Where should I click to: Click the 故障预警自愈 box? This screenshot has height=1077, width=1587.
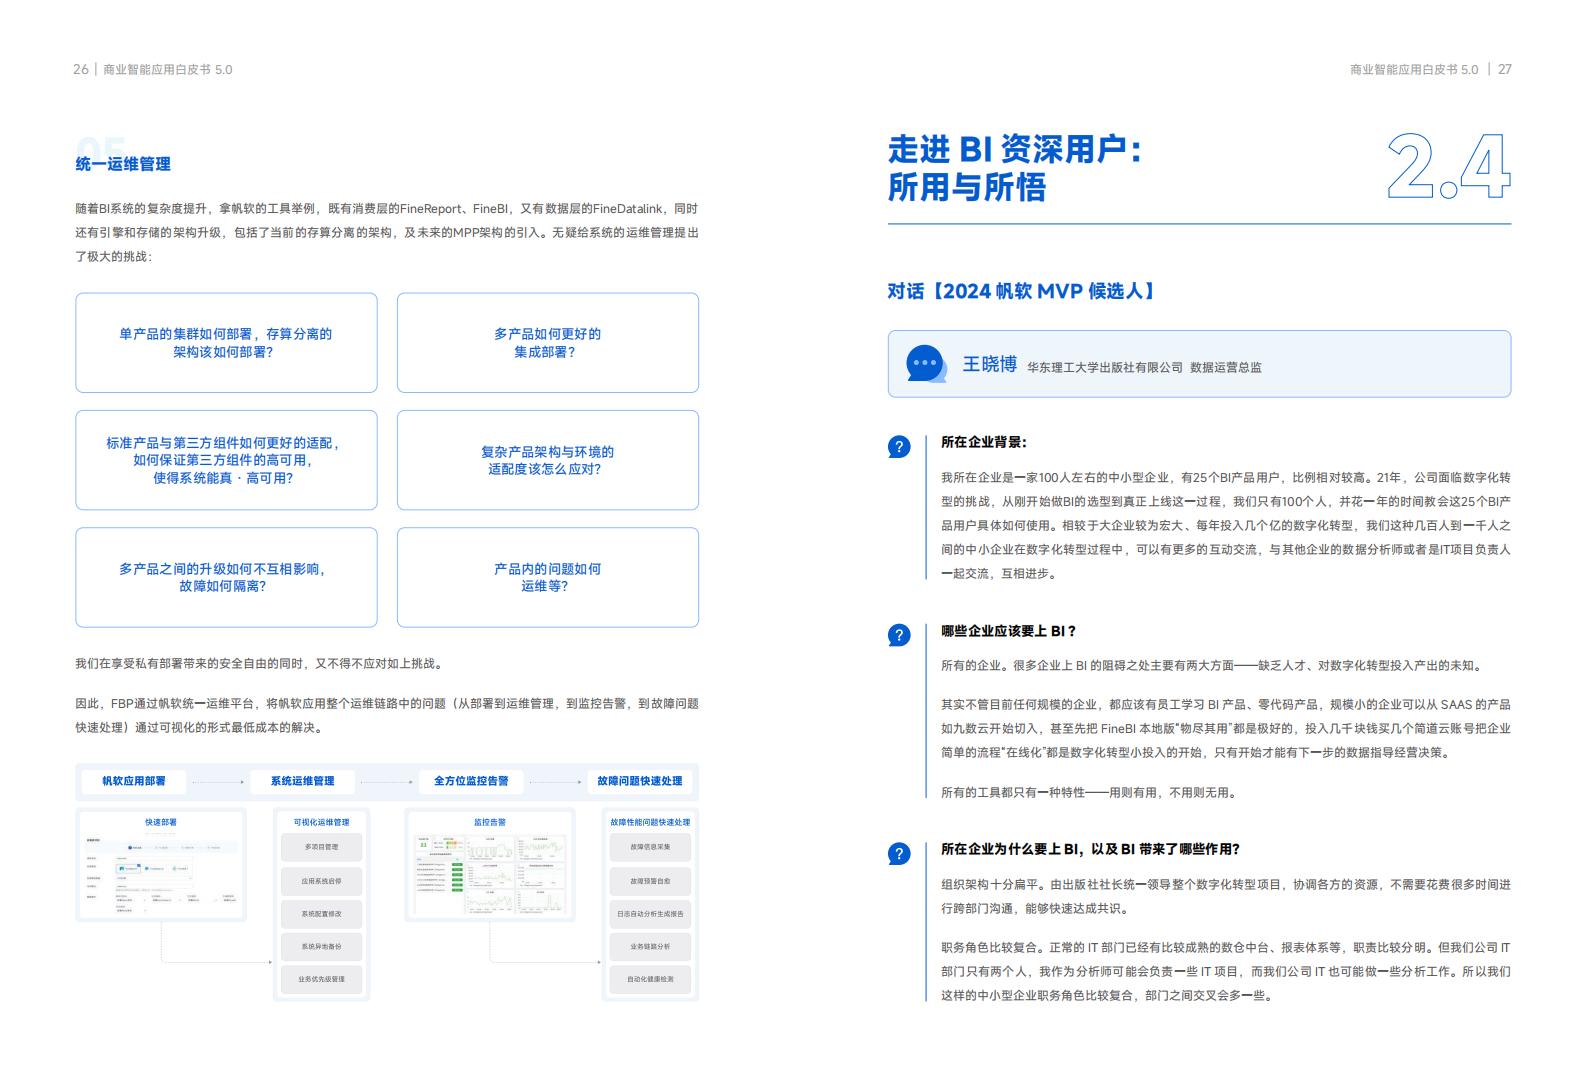pyautogui.click(x=650, y=881)
